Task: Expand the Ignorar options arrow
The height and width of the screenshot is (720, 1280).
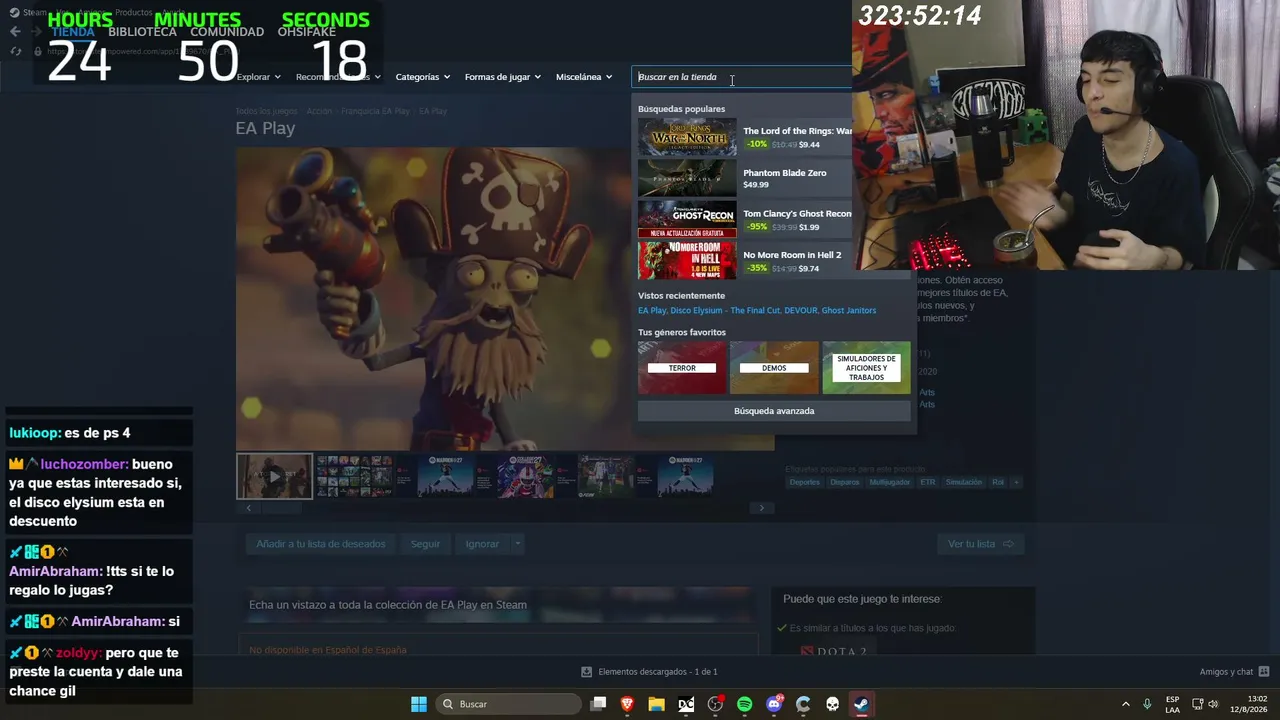Action: [x=517, y=544]
